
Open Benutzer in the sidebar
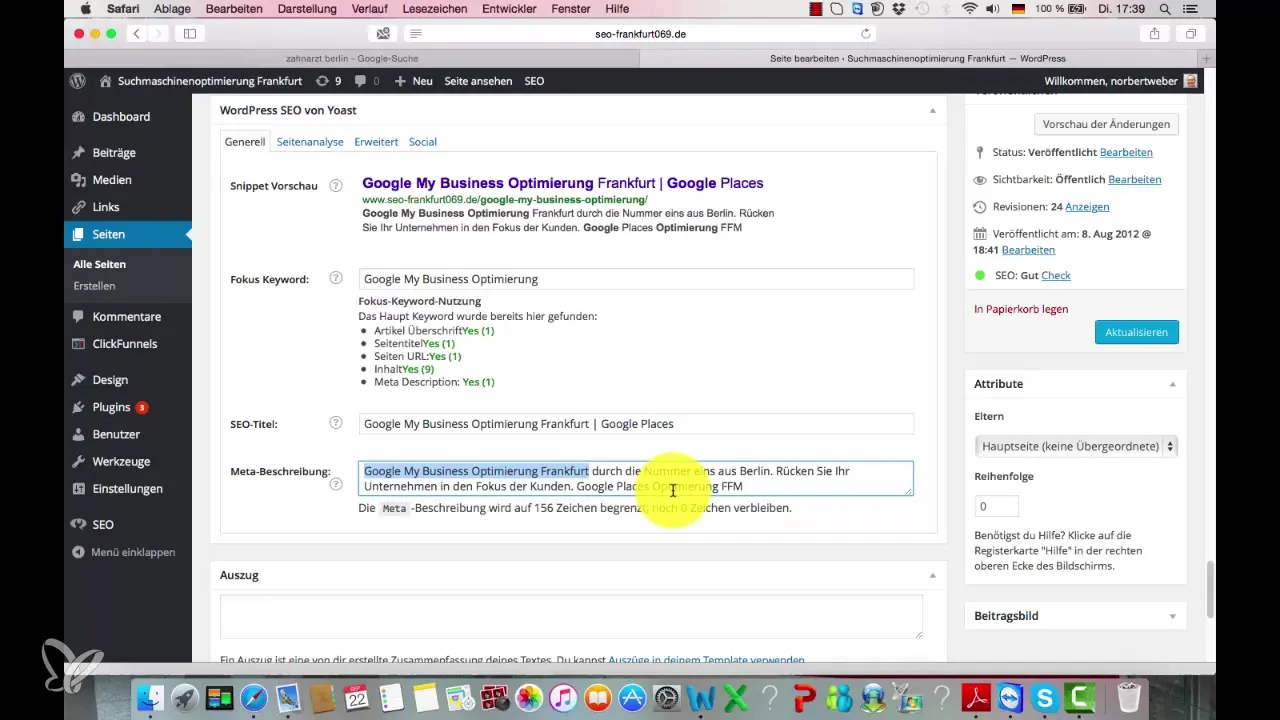116,435
